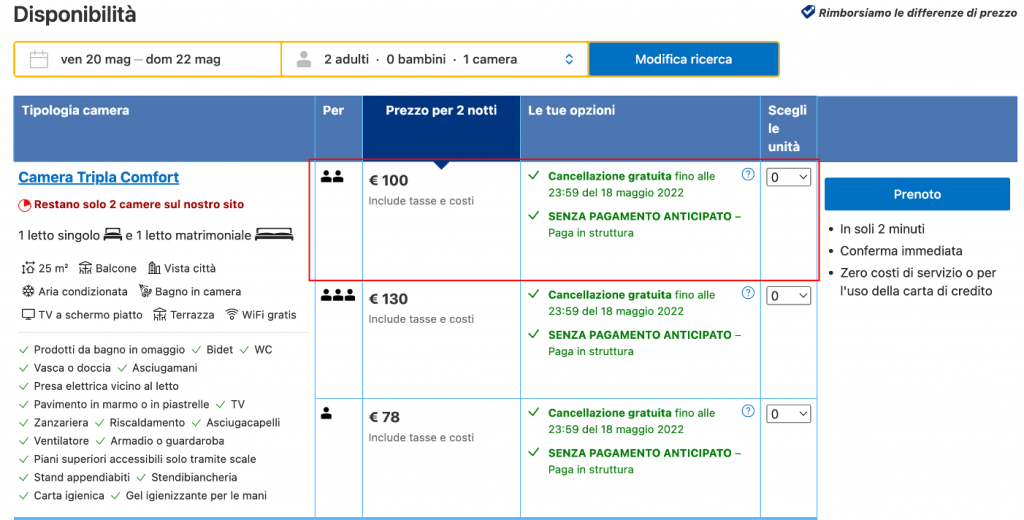Click info icon beside third free cancellation
Viewport: 1024px width, 520px height.
[x=747, y=411]
